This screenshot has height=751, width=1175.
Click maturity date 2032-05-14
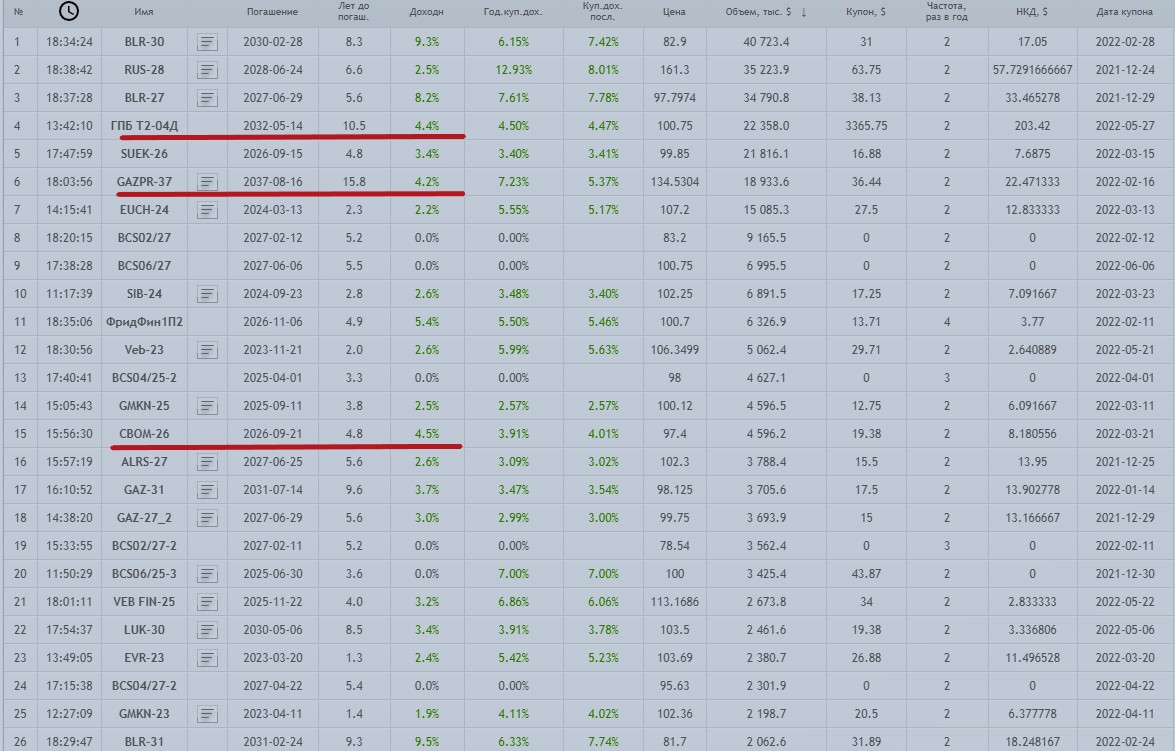[273, 126]
